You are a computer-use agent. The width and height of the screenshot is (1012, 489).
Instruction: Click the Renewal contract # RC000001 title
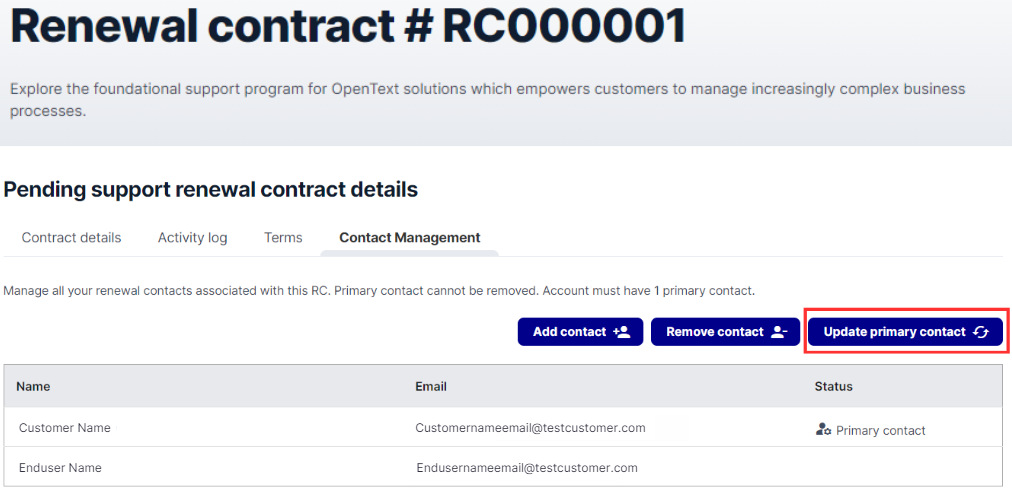click(x=348, y=25)
